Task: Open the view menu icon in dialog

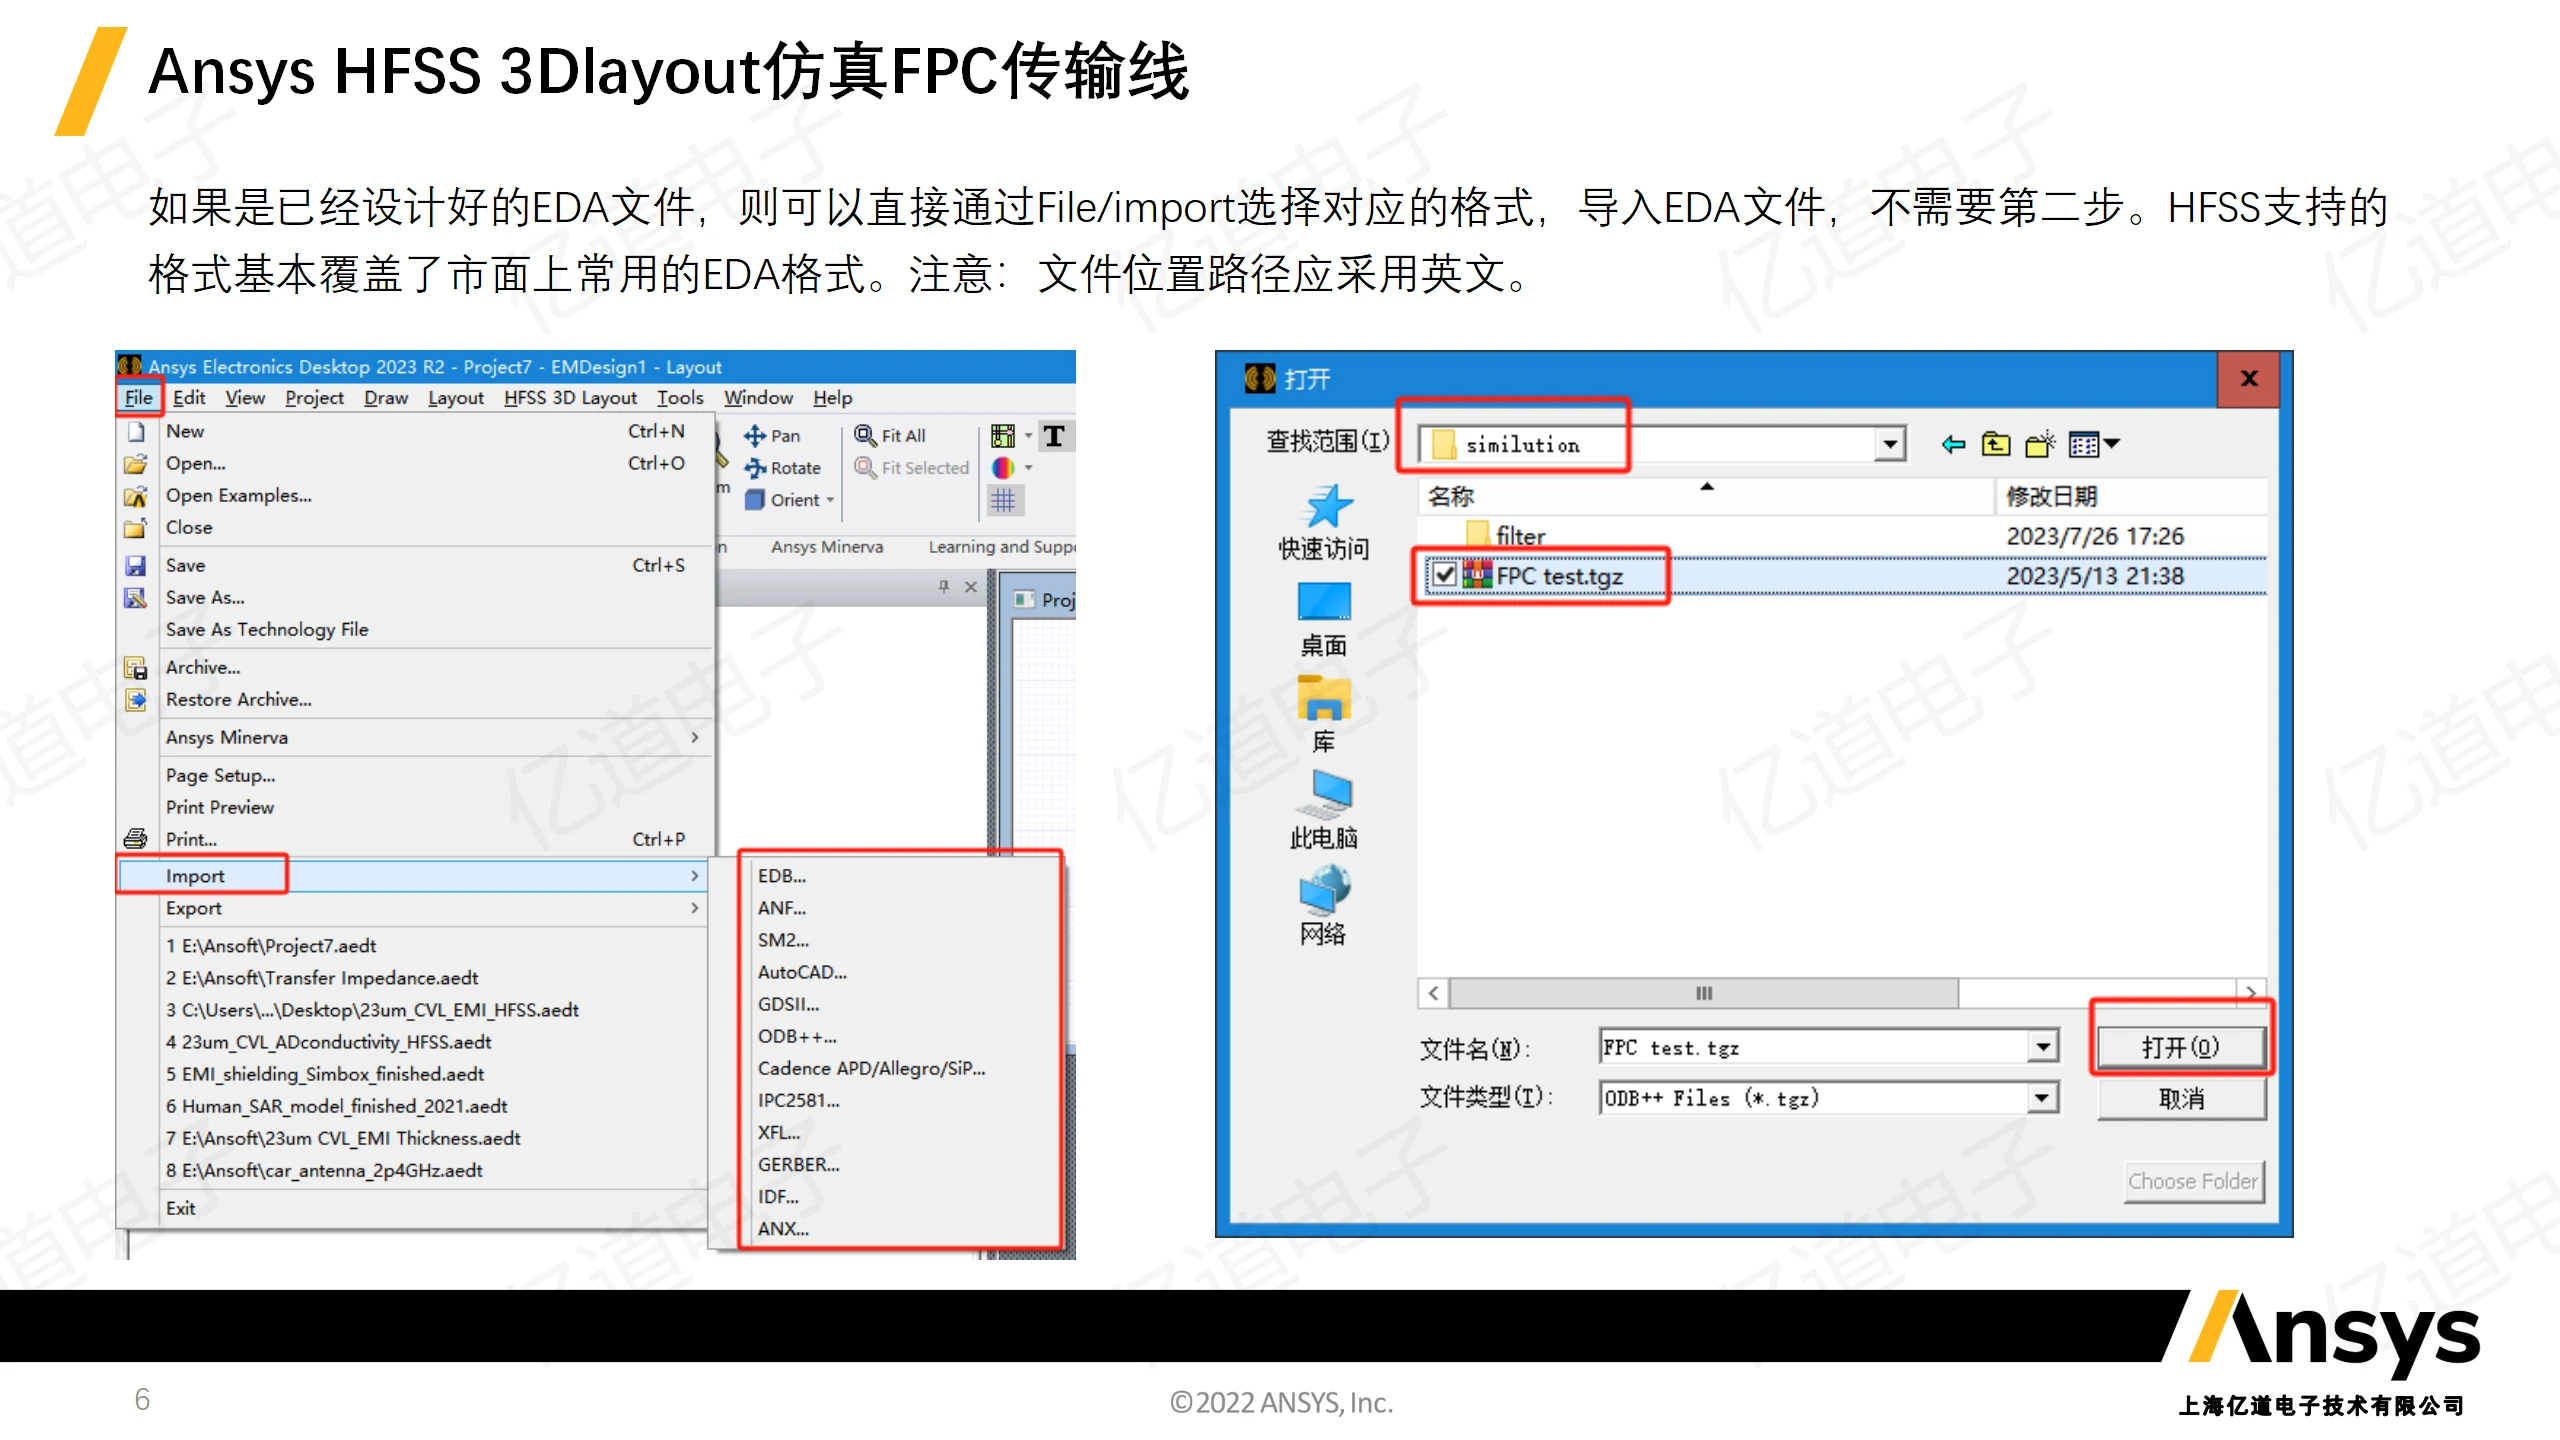Action: 2094,444
